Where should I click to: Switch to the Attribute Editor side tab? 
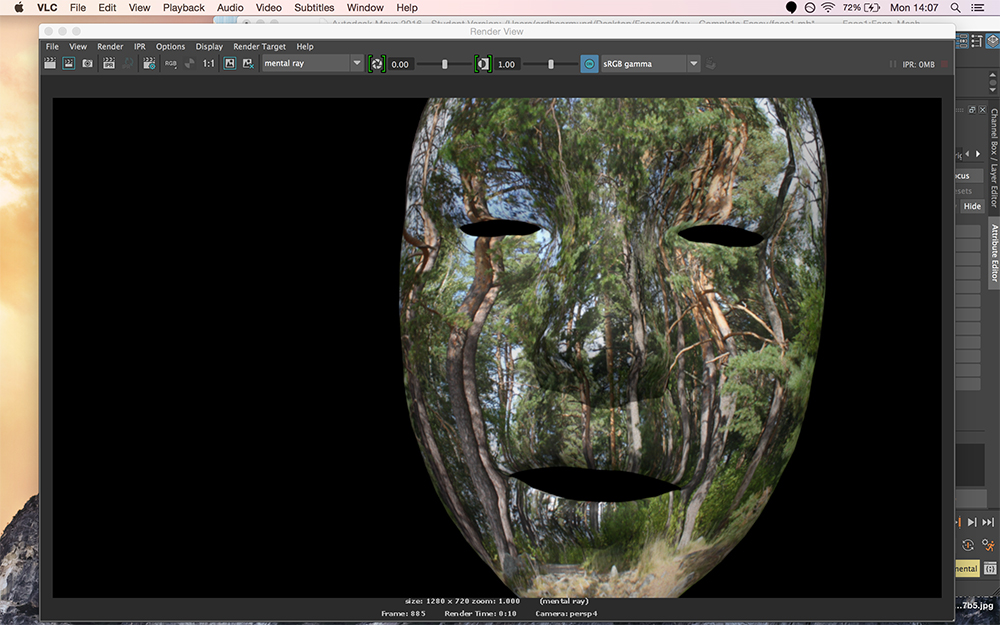(x=994, y=253)
